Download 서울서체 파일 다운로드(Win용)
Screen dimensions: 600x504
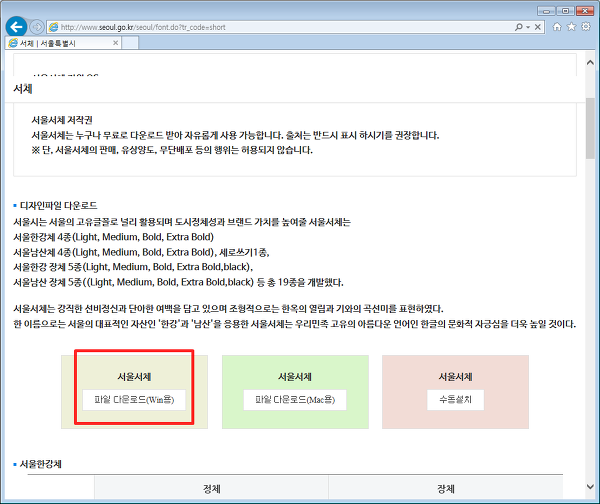[134, 400]
